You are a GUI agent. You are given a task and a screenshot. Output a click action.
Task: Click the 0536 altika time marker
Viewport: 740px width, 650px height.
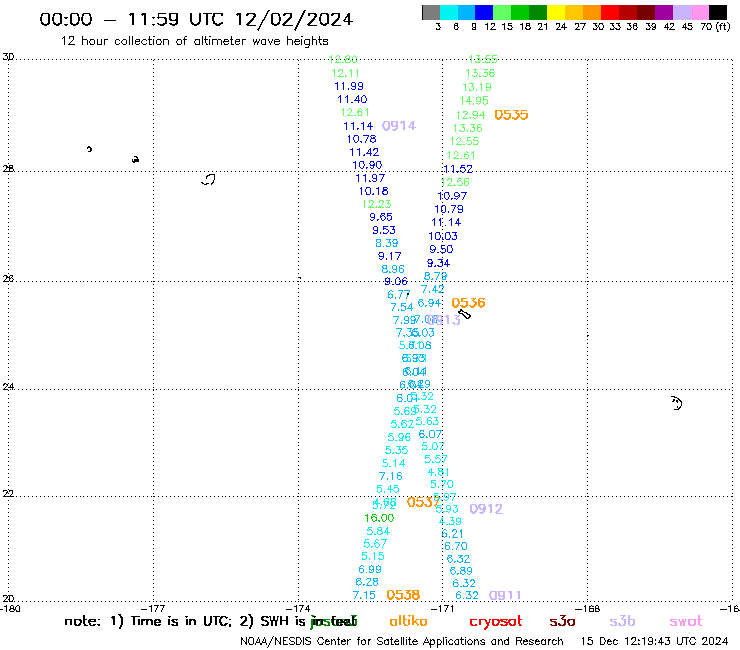point(468,303)
